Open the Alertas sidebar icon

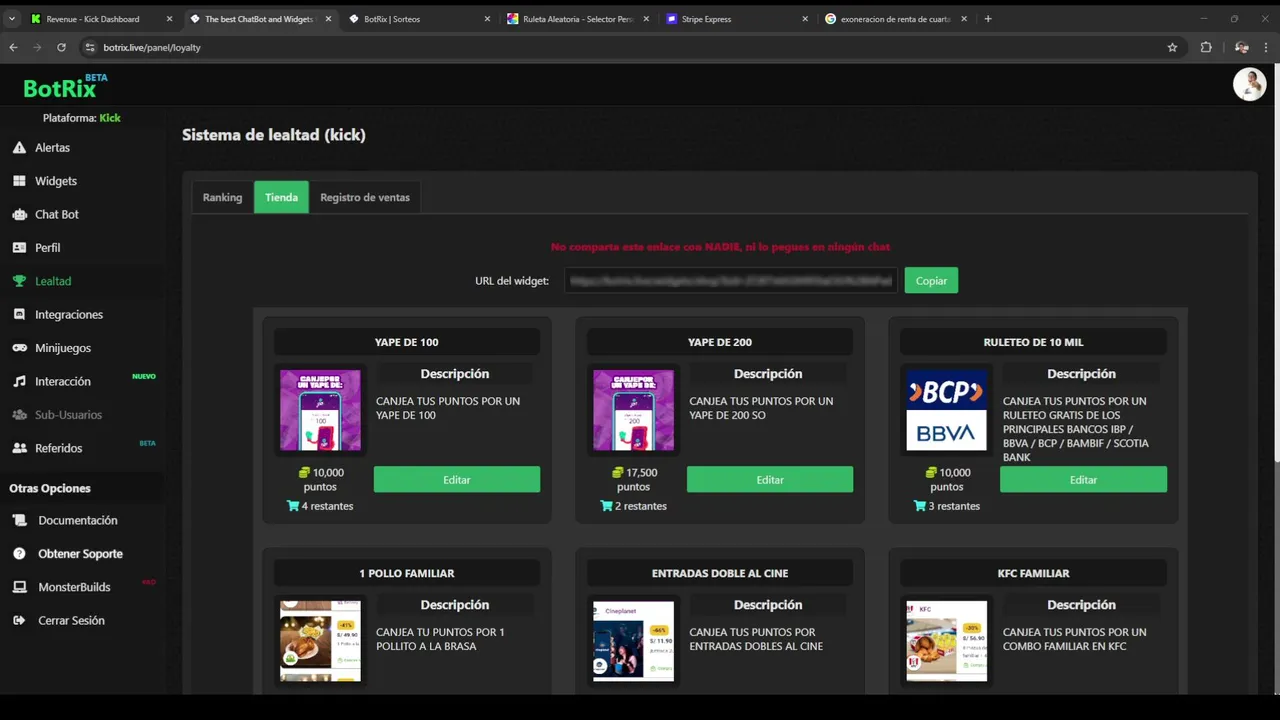(x=19, y=147)
